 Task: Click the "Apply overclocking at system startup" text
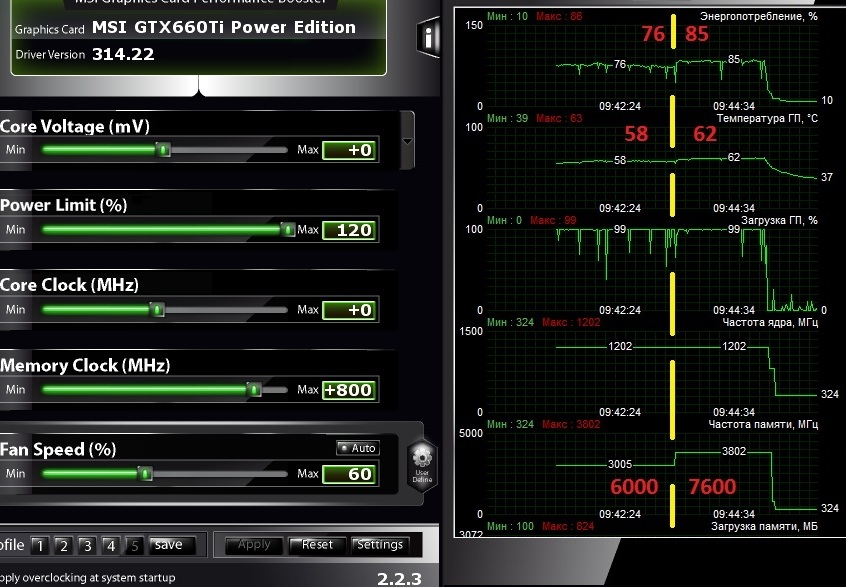click(x=87, y=577)
